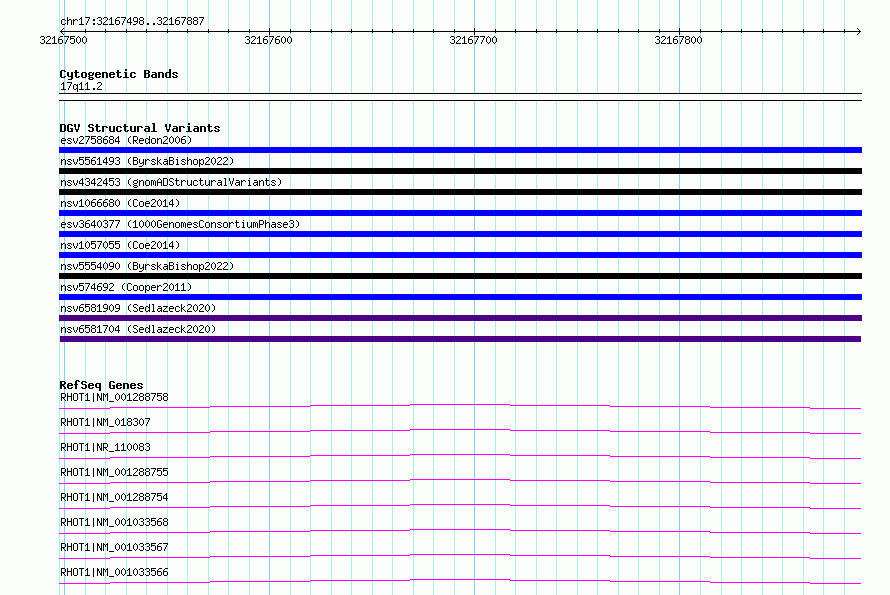This screenshot has width=890, height=595.
Task: Click the 32167500 ruler coordinate label
Action: point(64,40)
